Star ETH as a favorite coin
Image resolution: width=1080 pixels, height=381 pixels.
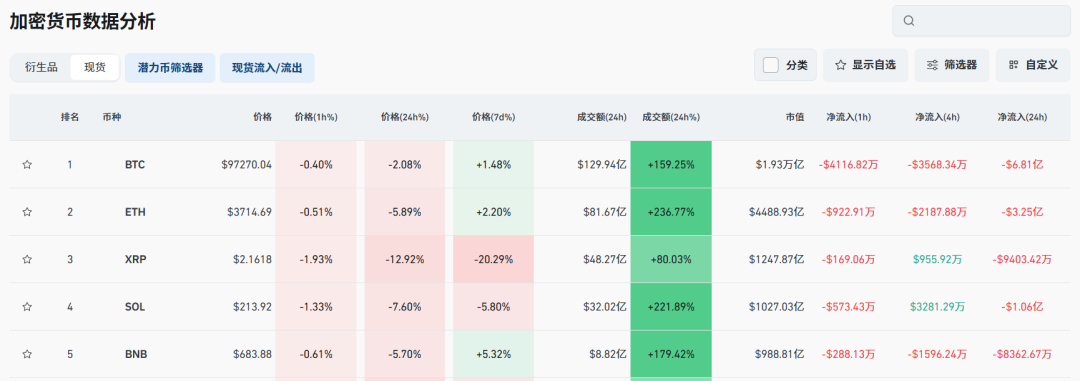[x=27, y=212]
